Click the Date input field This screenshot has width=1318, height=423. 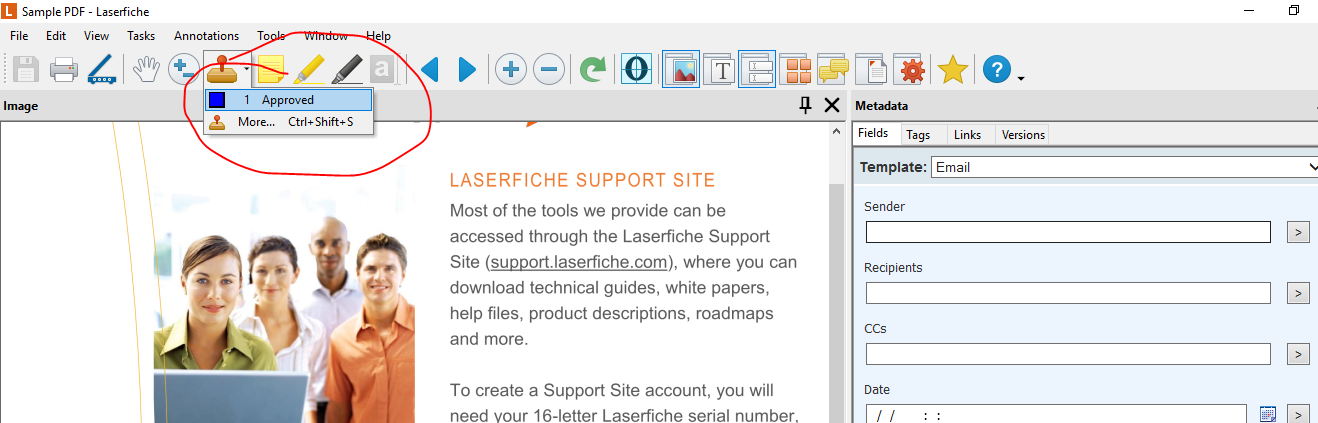click(1056, 414)
